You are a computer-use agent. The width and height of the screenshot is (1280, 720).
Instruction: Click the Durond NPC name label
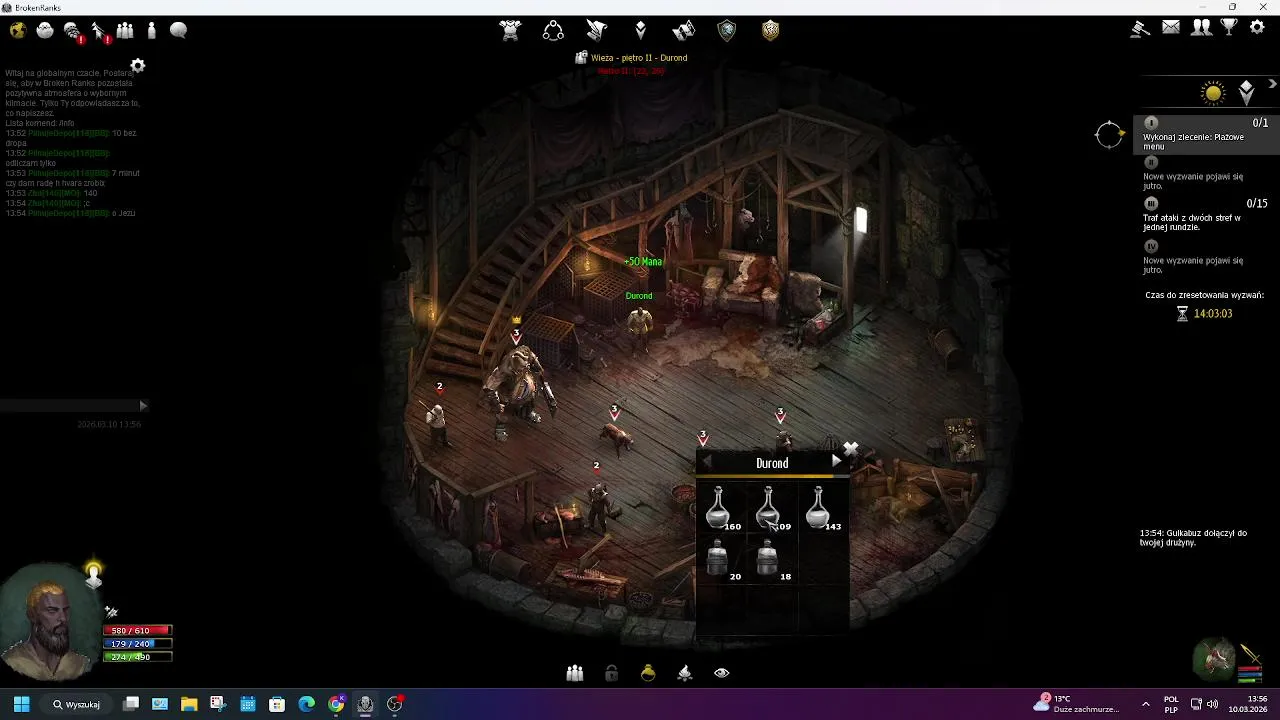click(x=639, y=296)
